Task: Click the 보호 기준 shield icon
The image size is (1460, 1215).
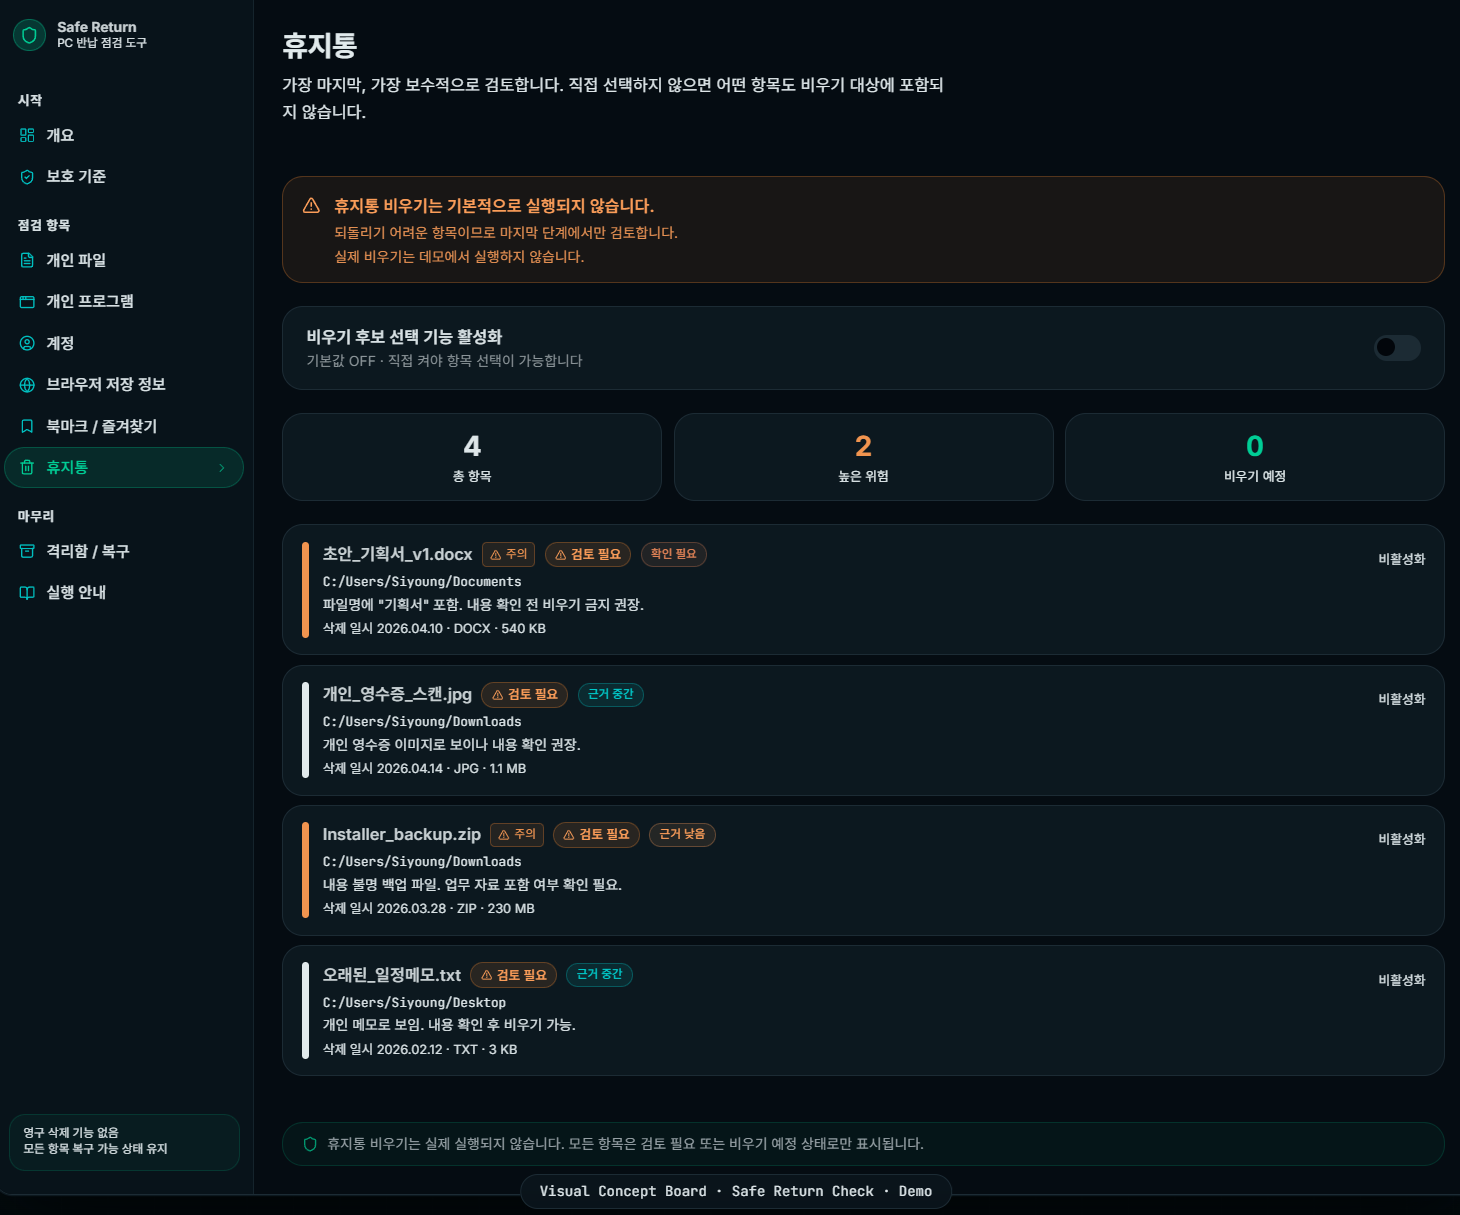Action: tap(27, 177)
